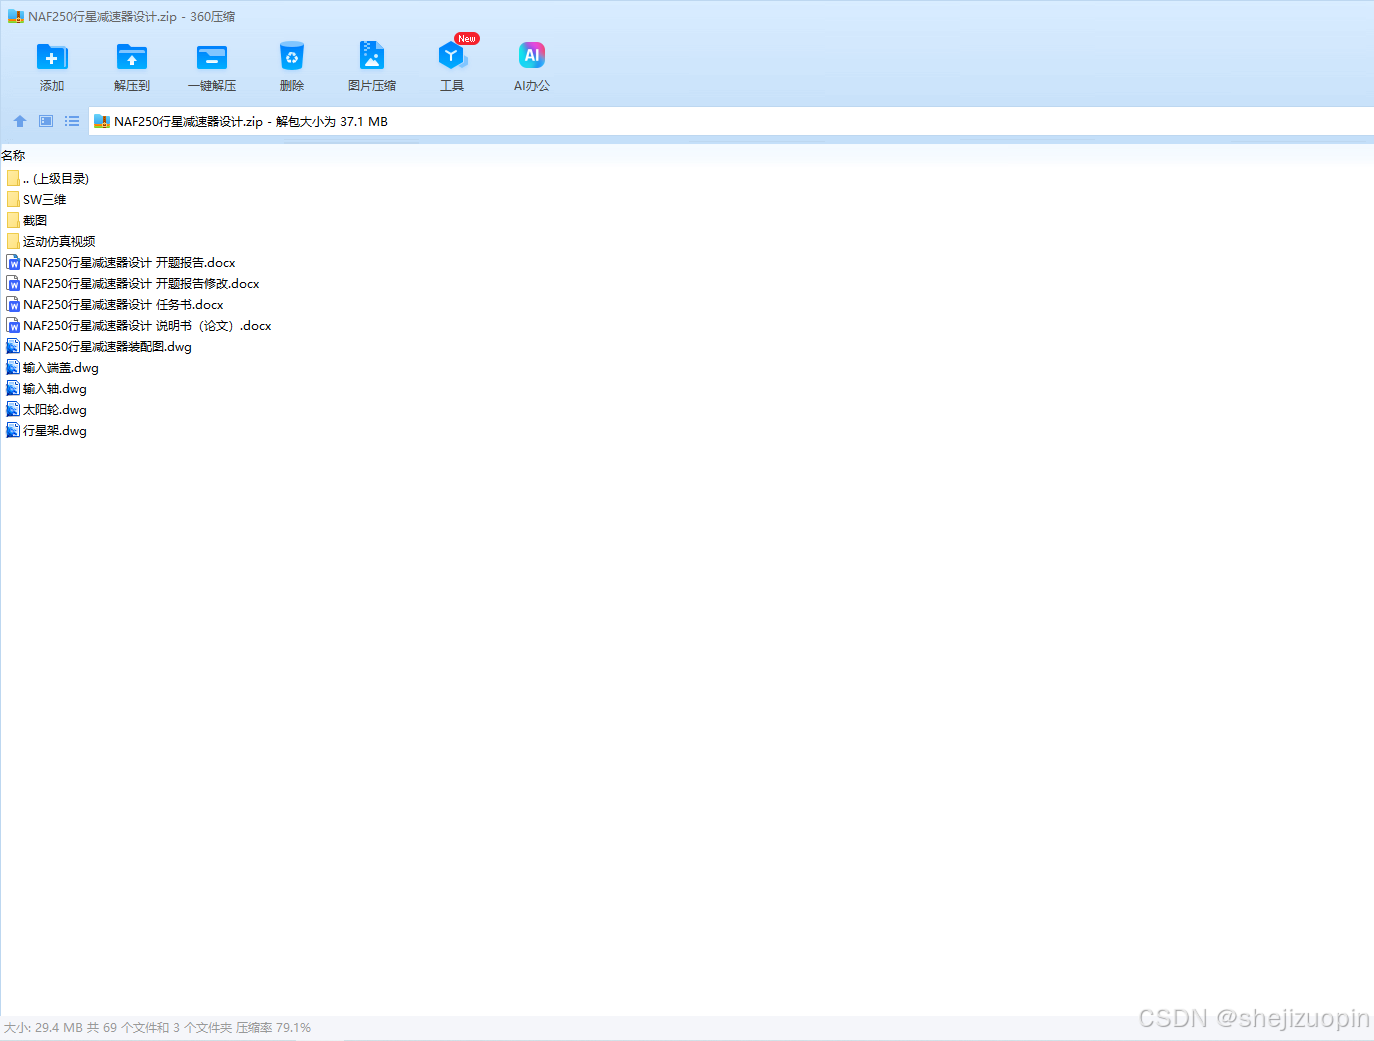Switch to the icon view mode button
The width and height of the screenshot is (1374, 1041).
coord(46,121)
